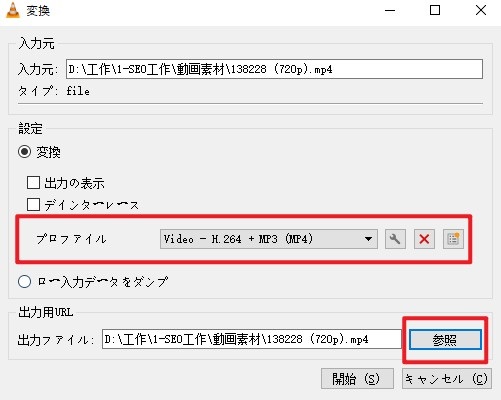Click the タイプ: file text
This screenshot has width=501, height=400.
[54, 91]
